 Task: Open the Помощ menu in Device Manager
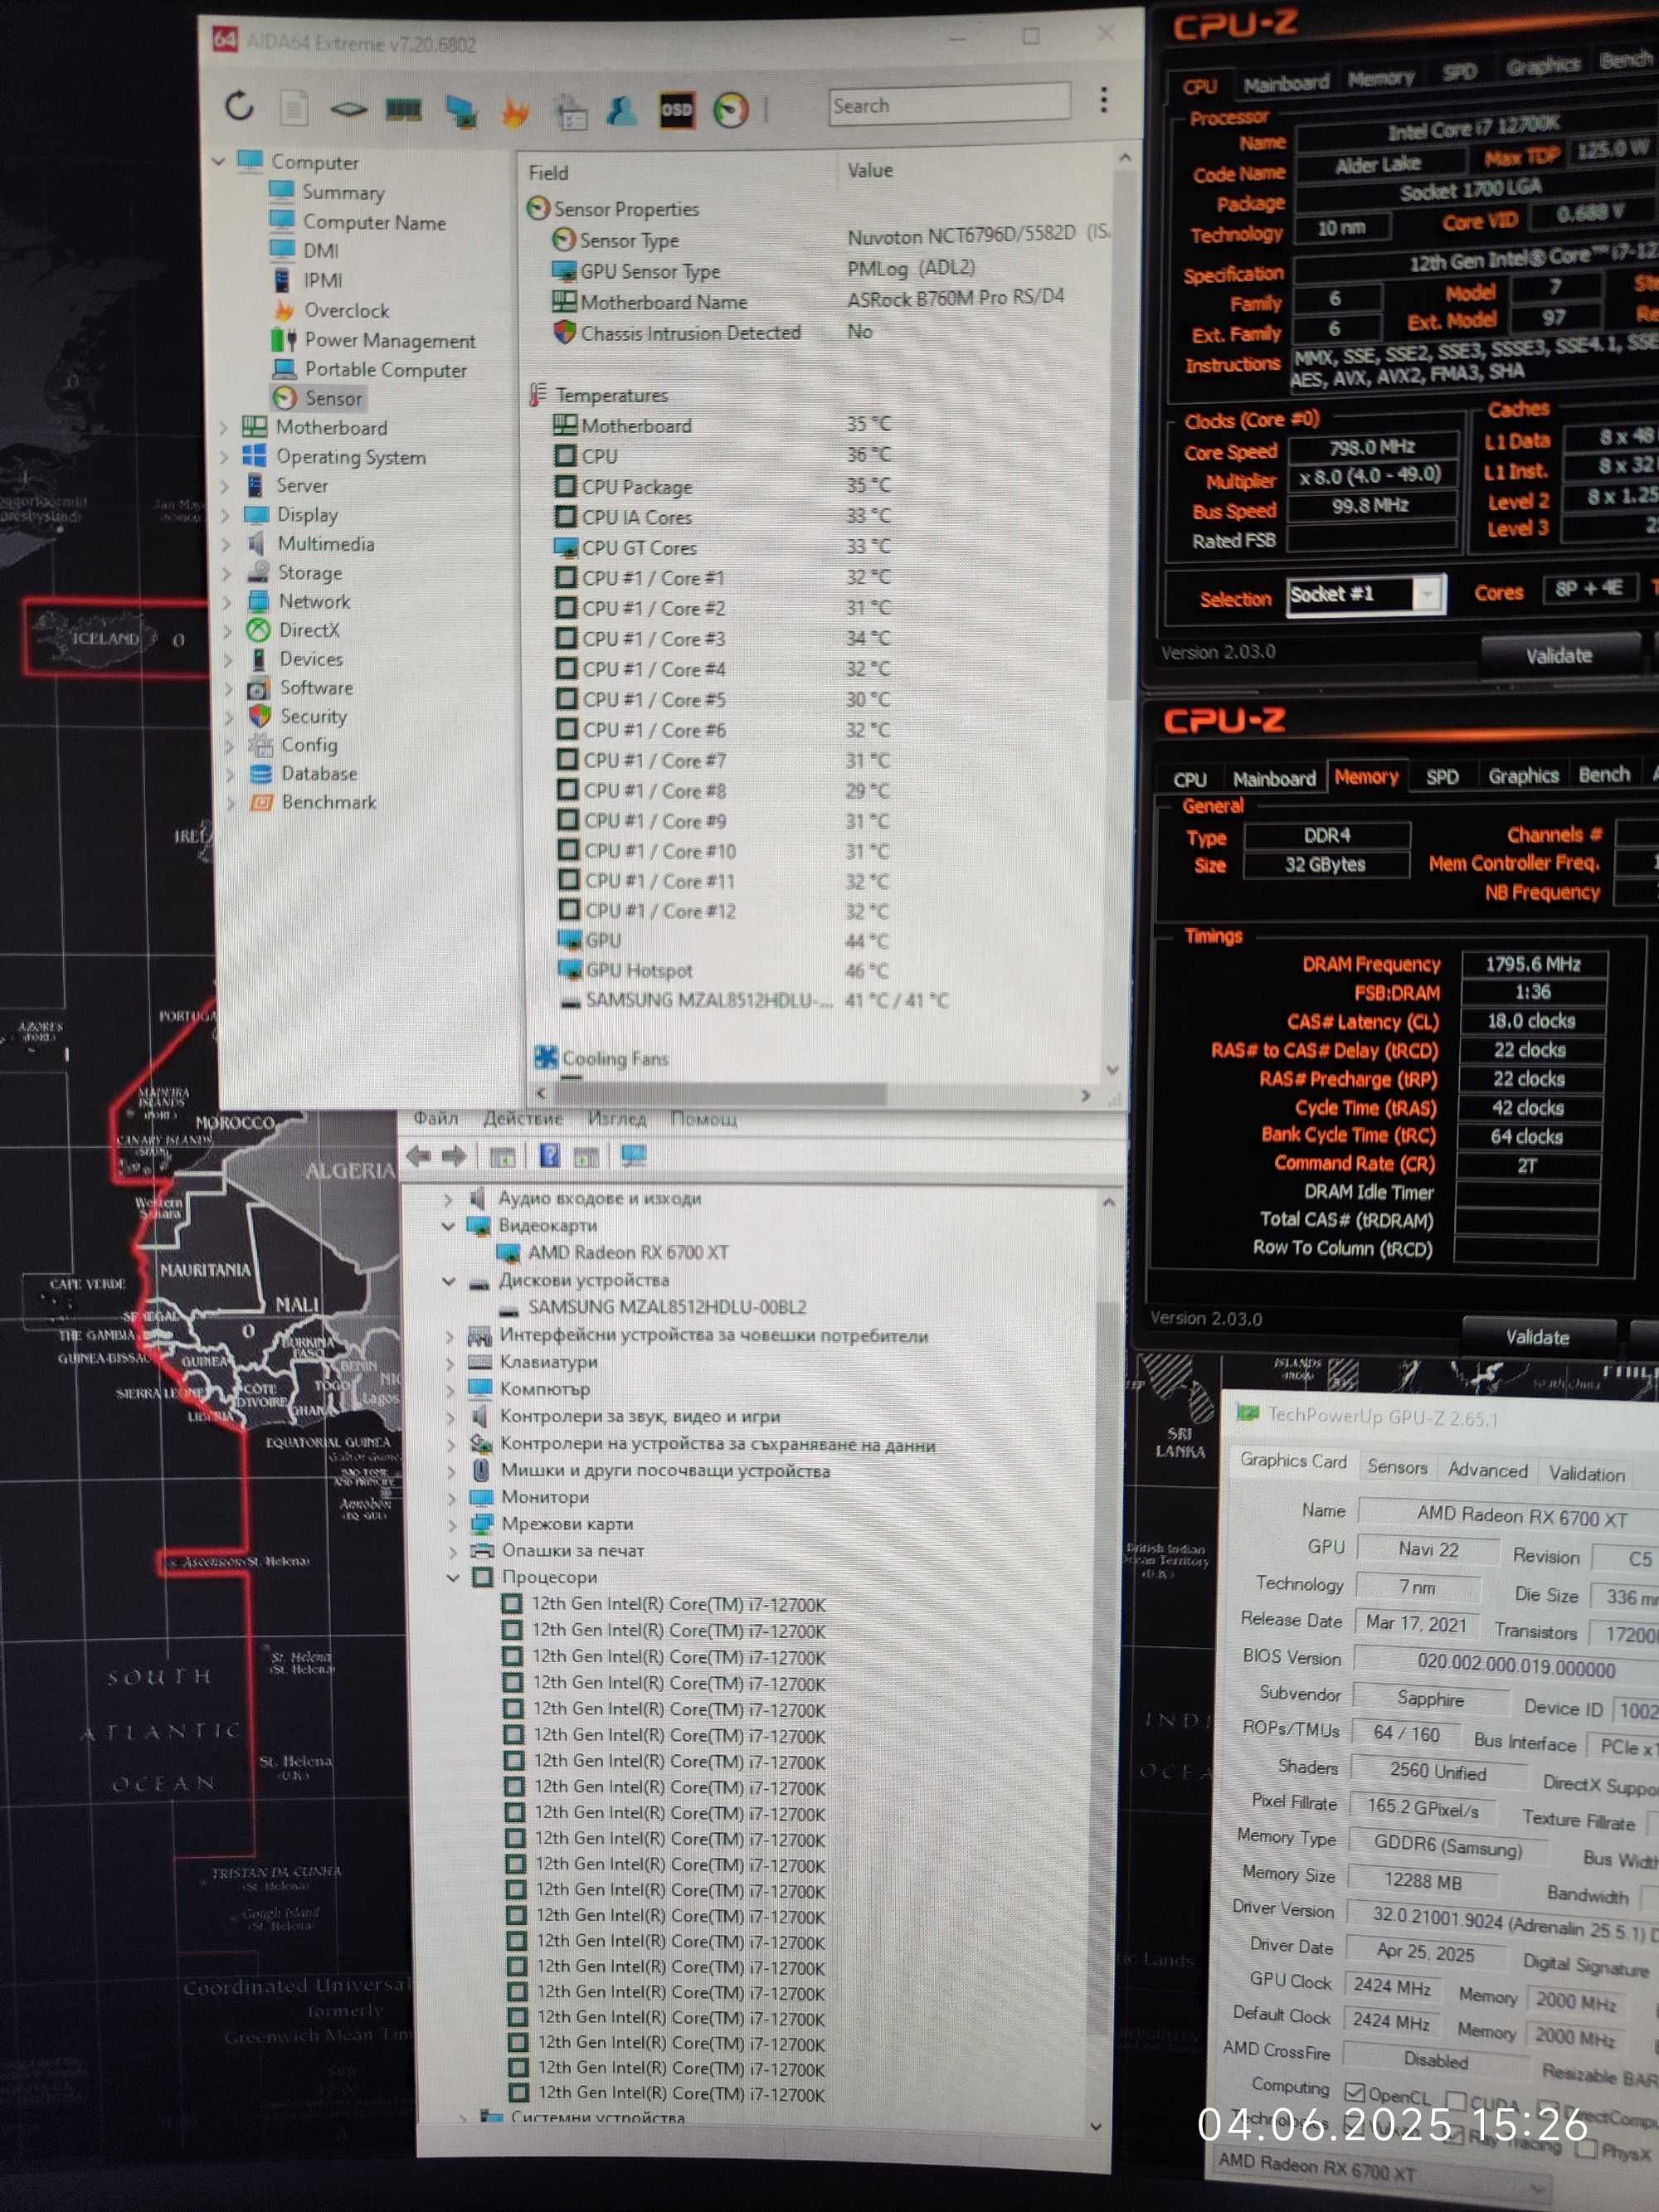pyautogui.click(x=704, y=1118)
